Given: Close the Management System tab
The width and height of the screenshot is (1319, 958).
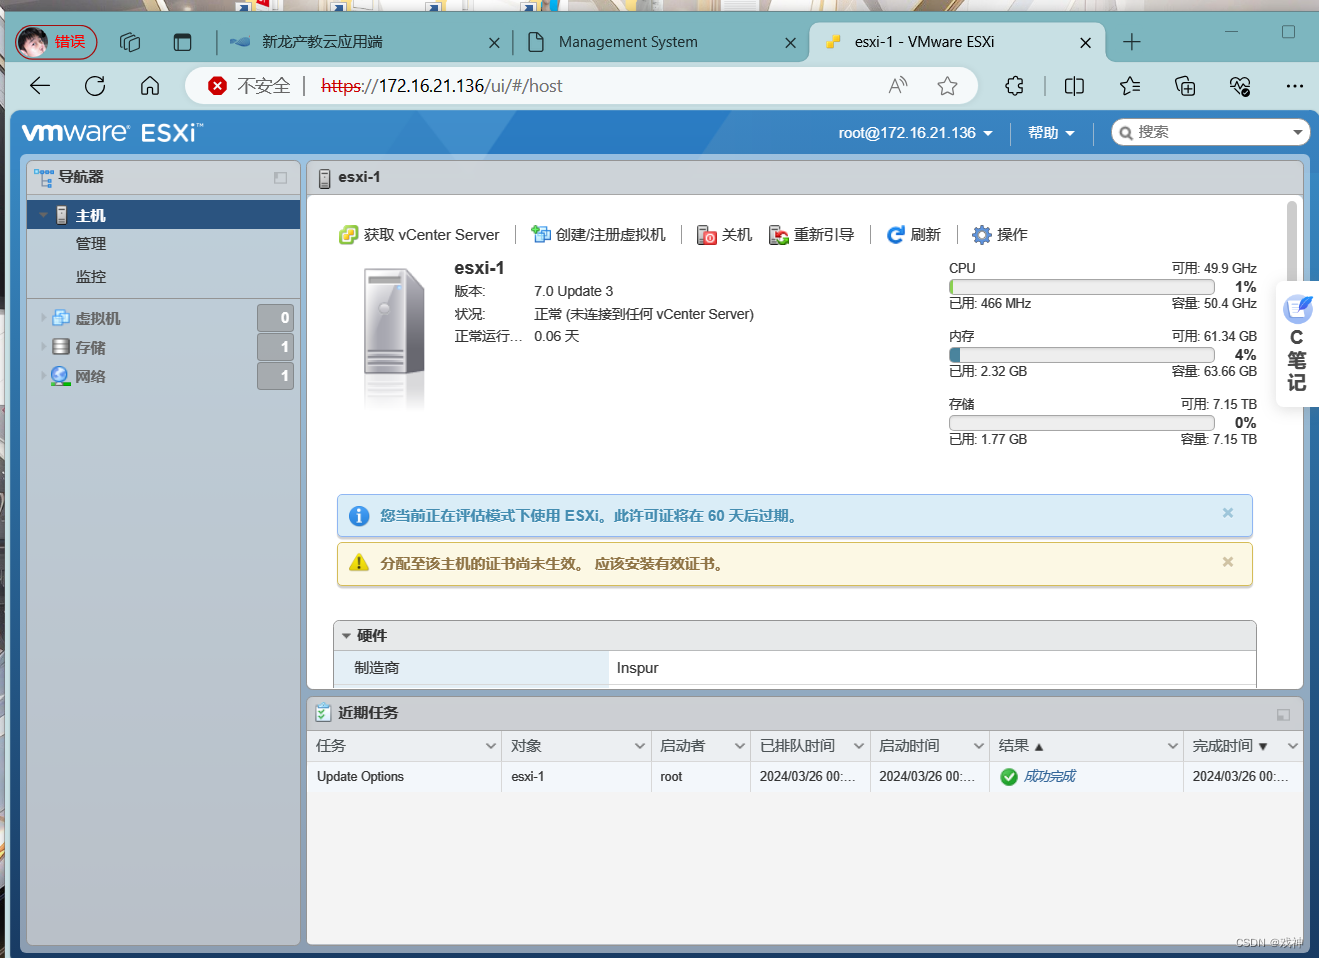Looking at the screenshot, I should 791,43.
